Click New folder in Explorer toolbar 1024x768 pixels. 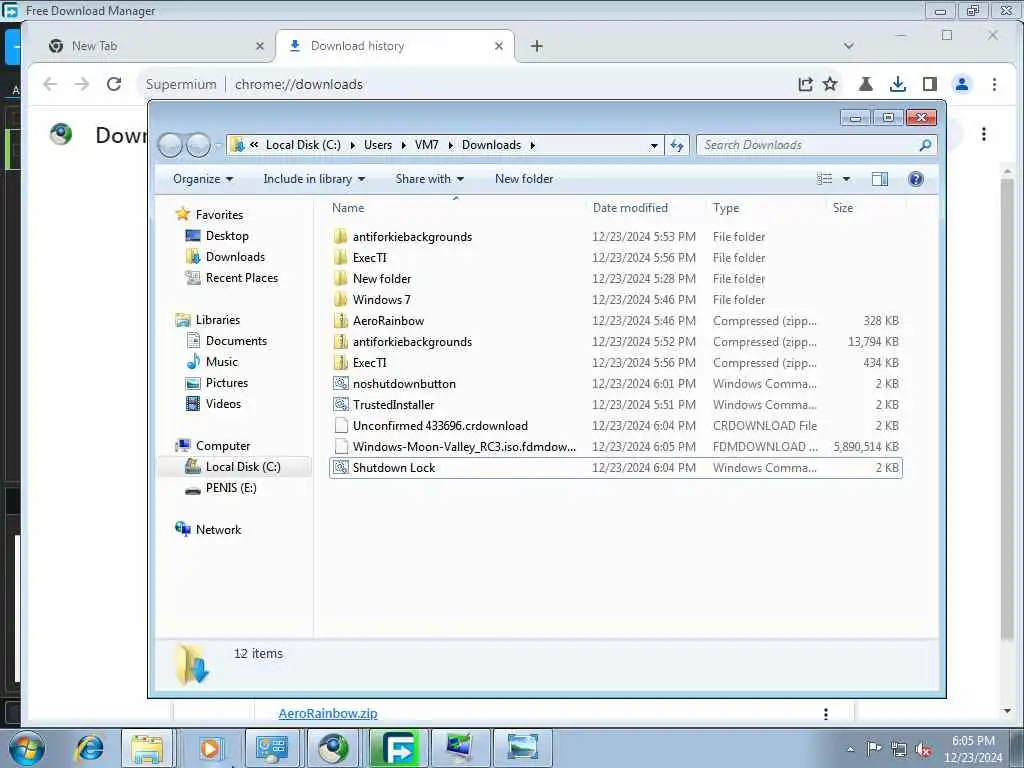click(524, 179)
